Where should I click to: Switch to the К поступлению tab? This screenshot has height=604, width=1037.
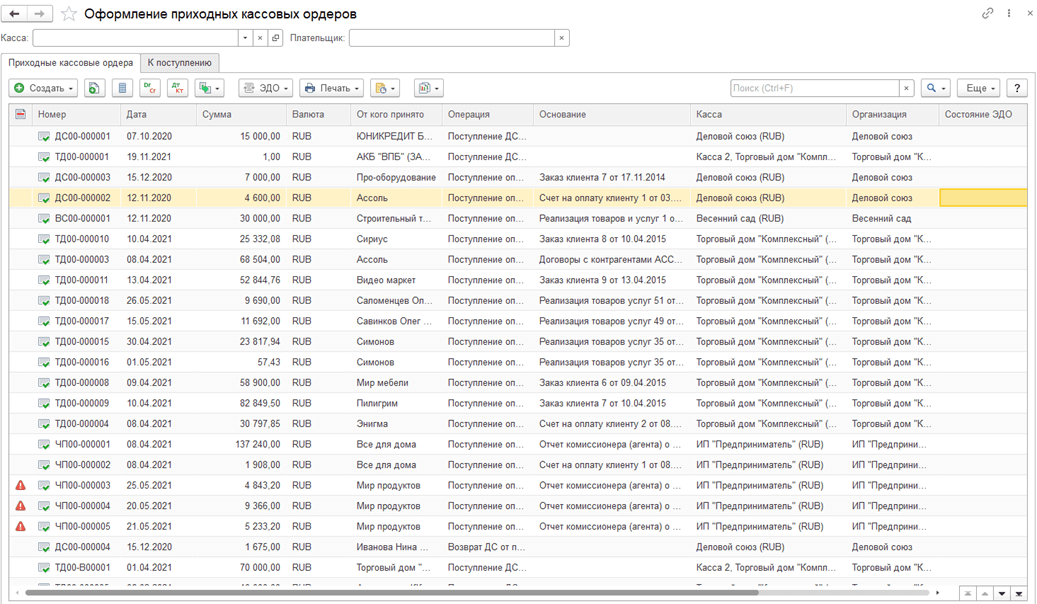coord(179,63)
